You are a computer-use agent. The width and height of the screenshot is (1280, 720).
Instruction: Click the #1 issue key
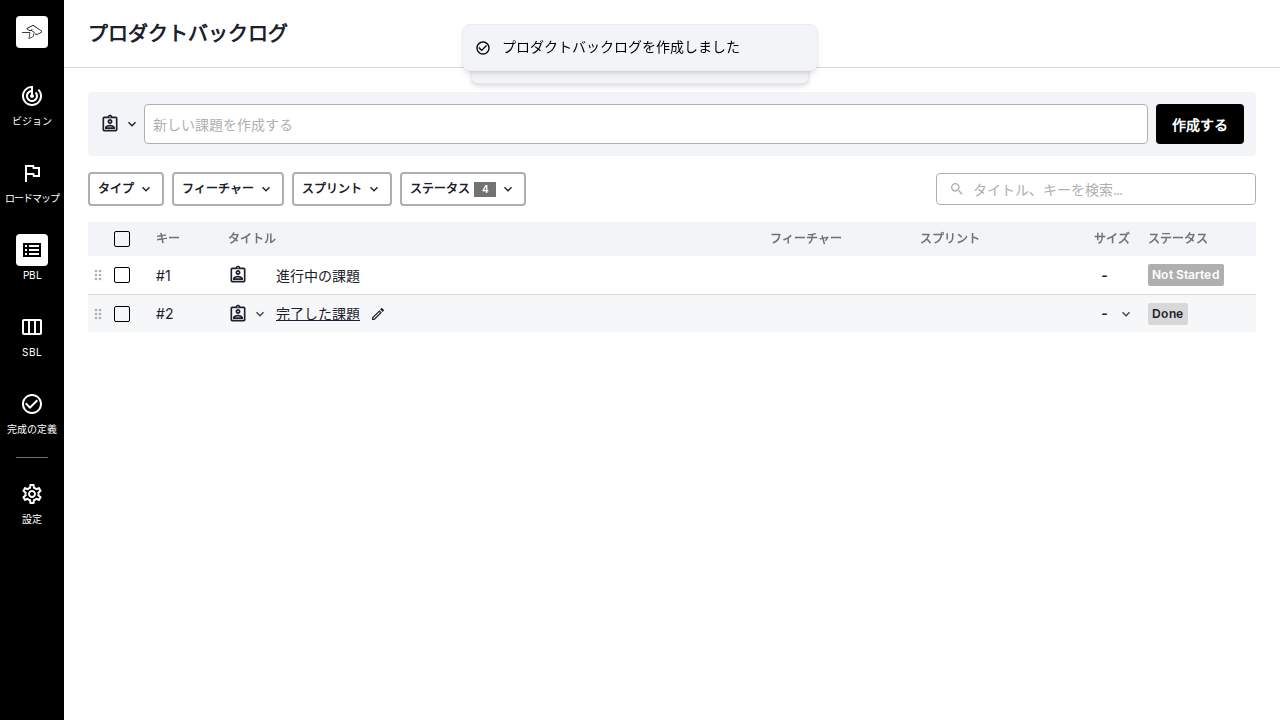(164, 276)
